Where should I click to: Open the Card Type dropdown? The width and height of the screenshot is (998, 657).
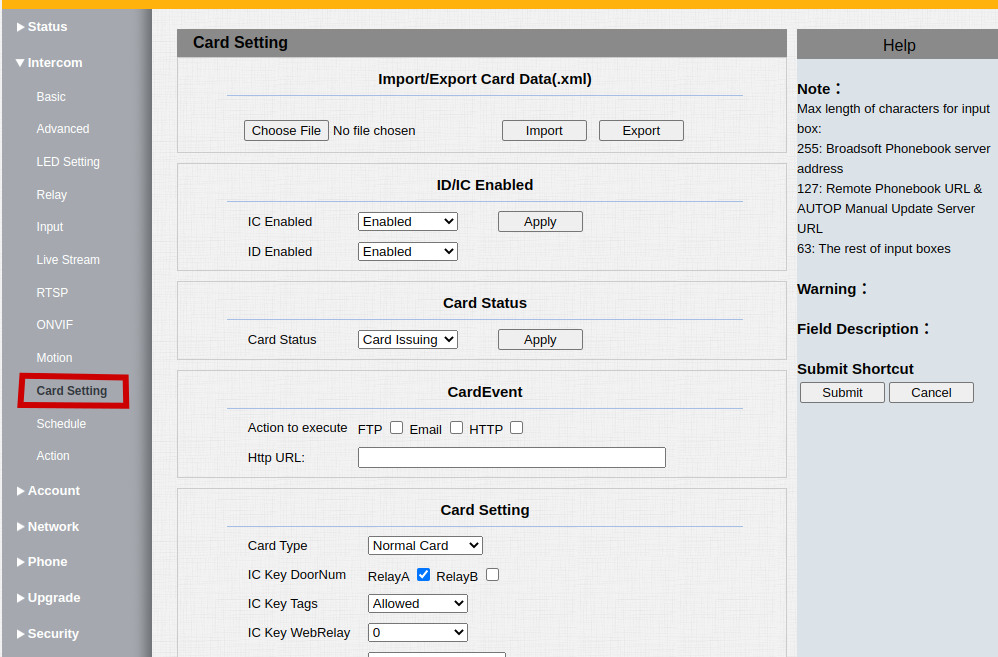coord(425,546)
